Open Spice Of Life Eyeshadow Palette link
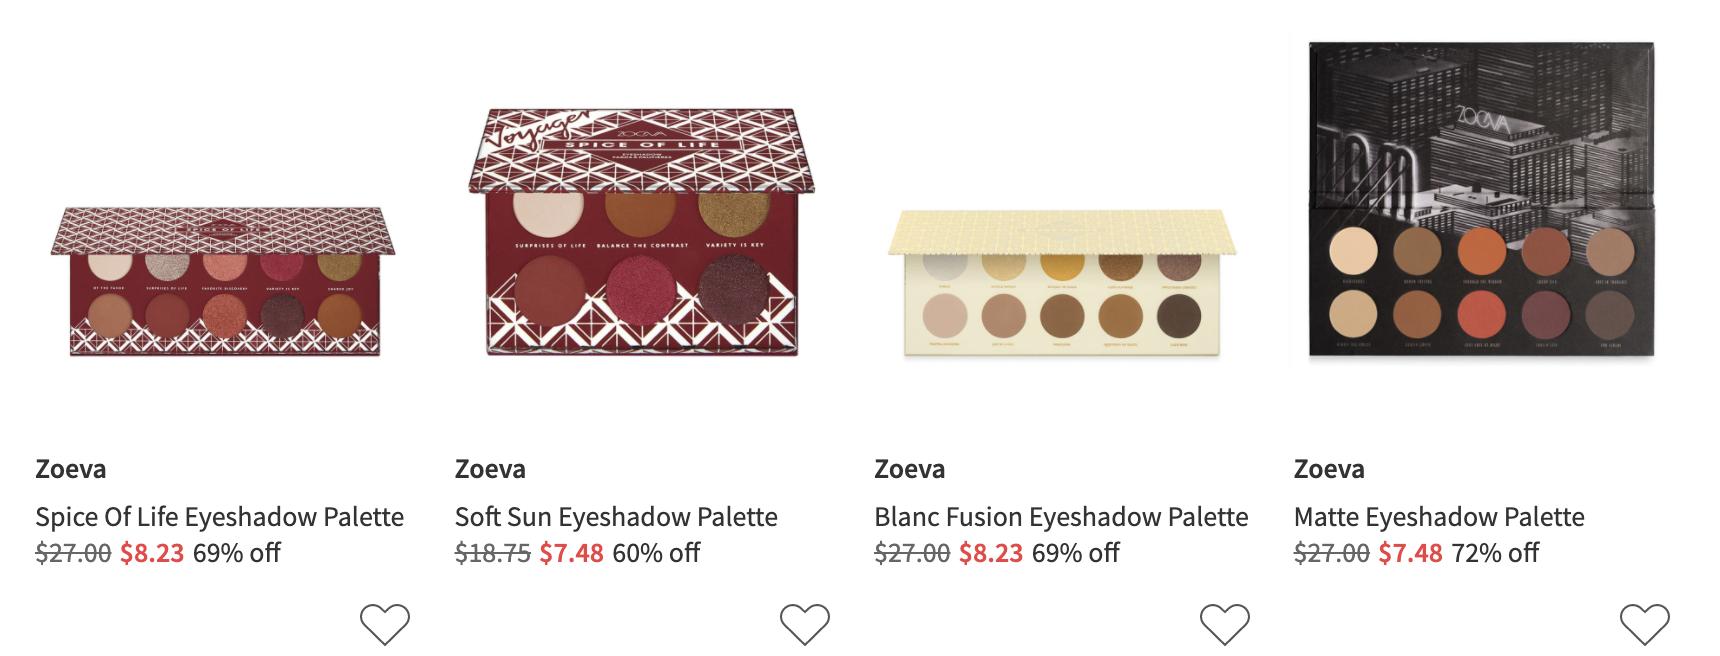1720x656 pixels. click(x=220, y=517)
